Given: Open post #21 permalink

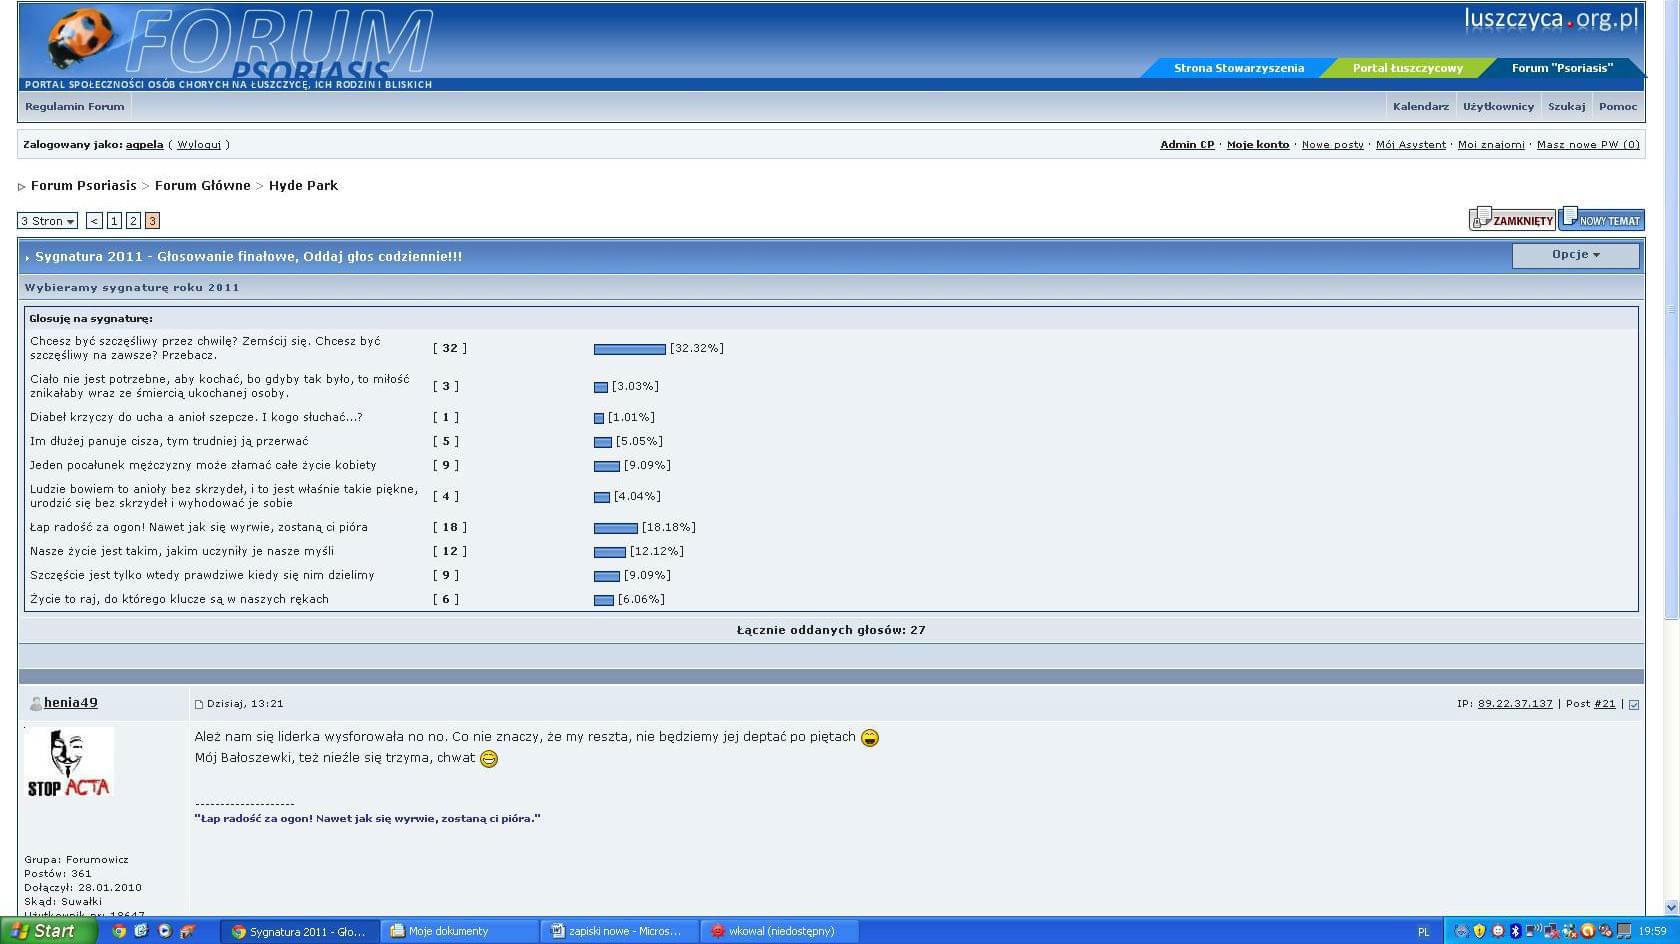Looking at the screenshot, I should pos(1605,704).
